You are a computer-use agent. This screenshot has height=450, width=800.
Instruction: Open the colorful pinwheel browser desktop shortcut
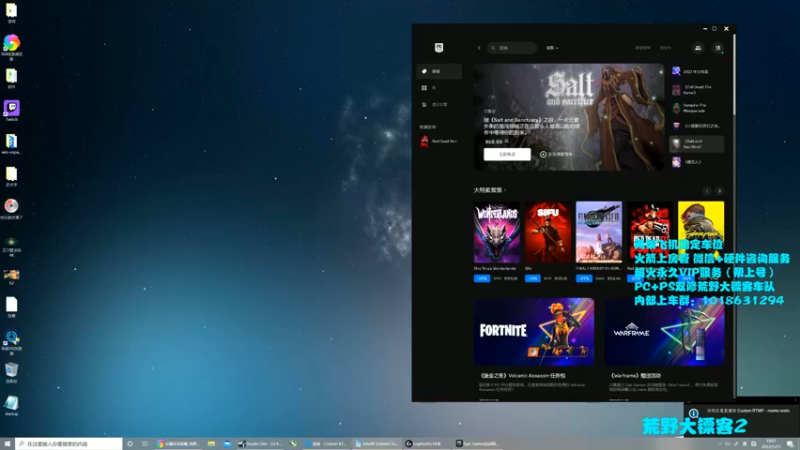pos(11,47)
